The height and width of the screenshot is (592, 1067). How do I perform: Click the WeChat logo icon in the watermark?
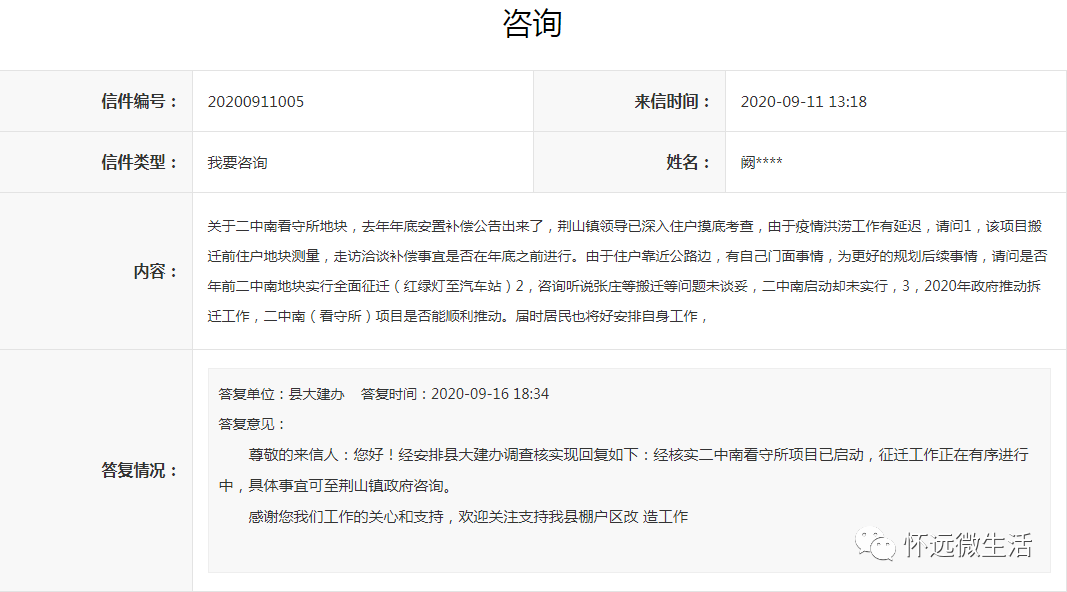point(873,545)
